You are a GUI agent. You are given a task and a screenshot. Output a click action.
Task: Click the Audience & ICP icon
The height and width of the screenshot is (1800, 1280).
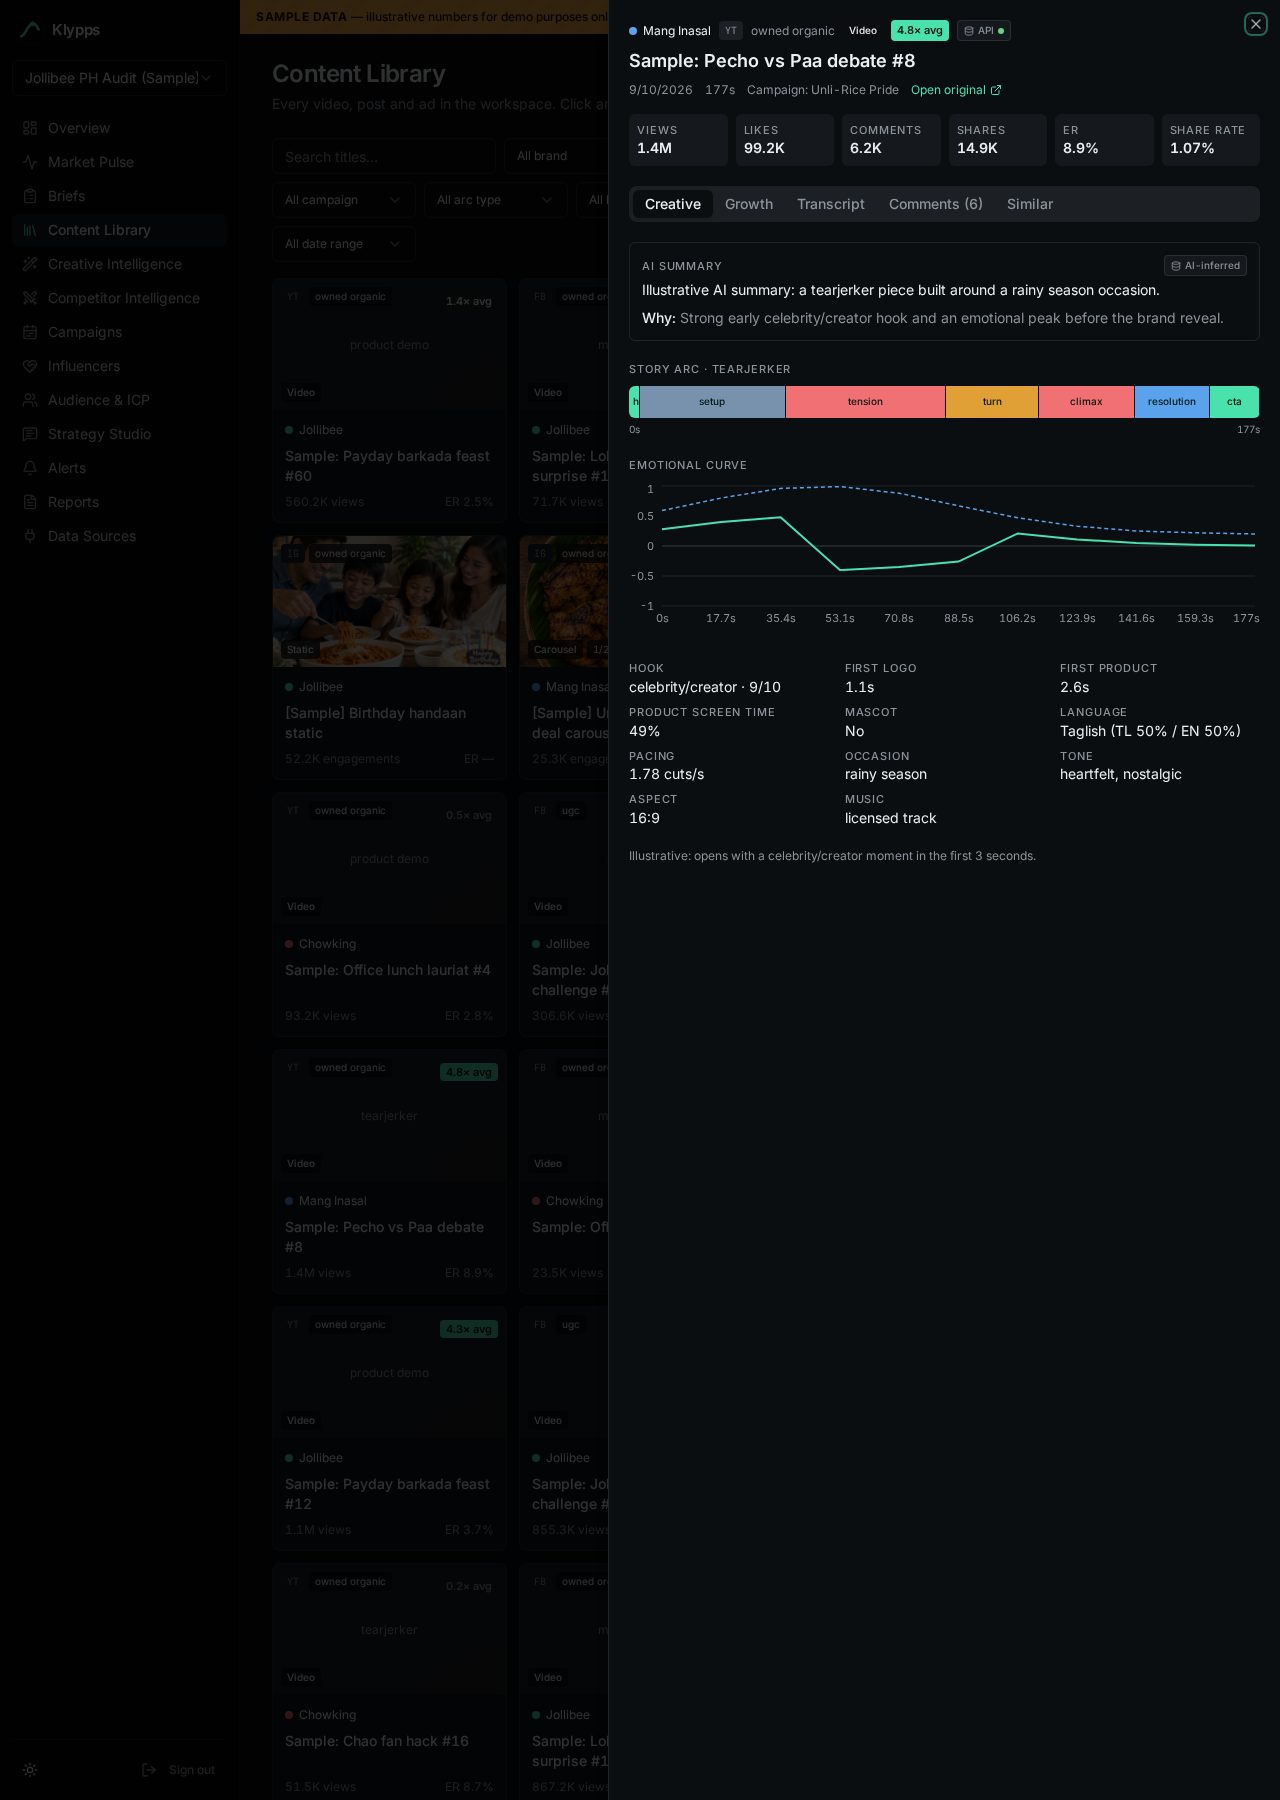[x=30, y=400]
